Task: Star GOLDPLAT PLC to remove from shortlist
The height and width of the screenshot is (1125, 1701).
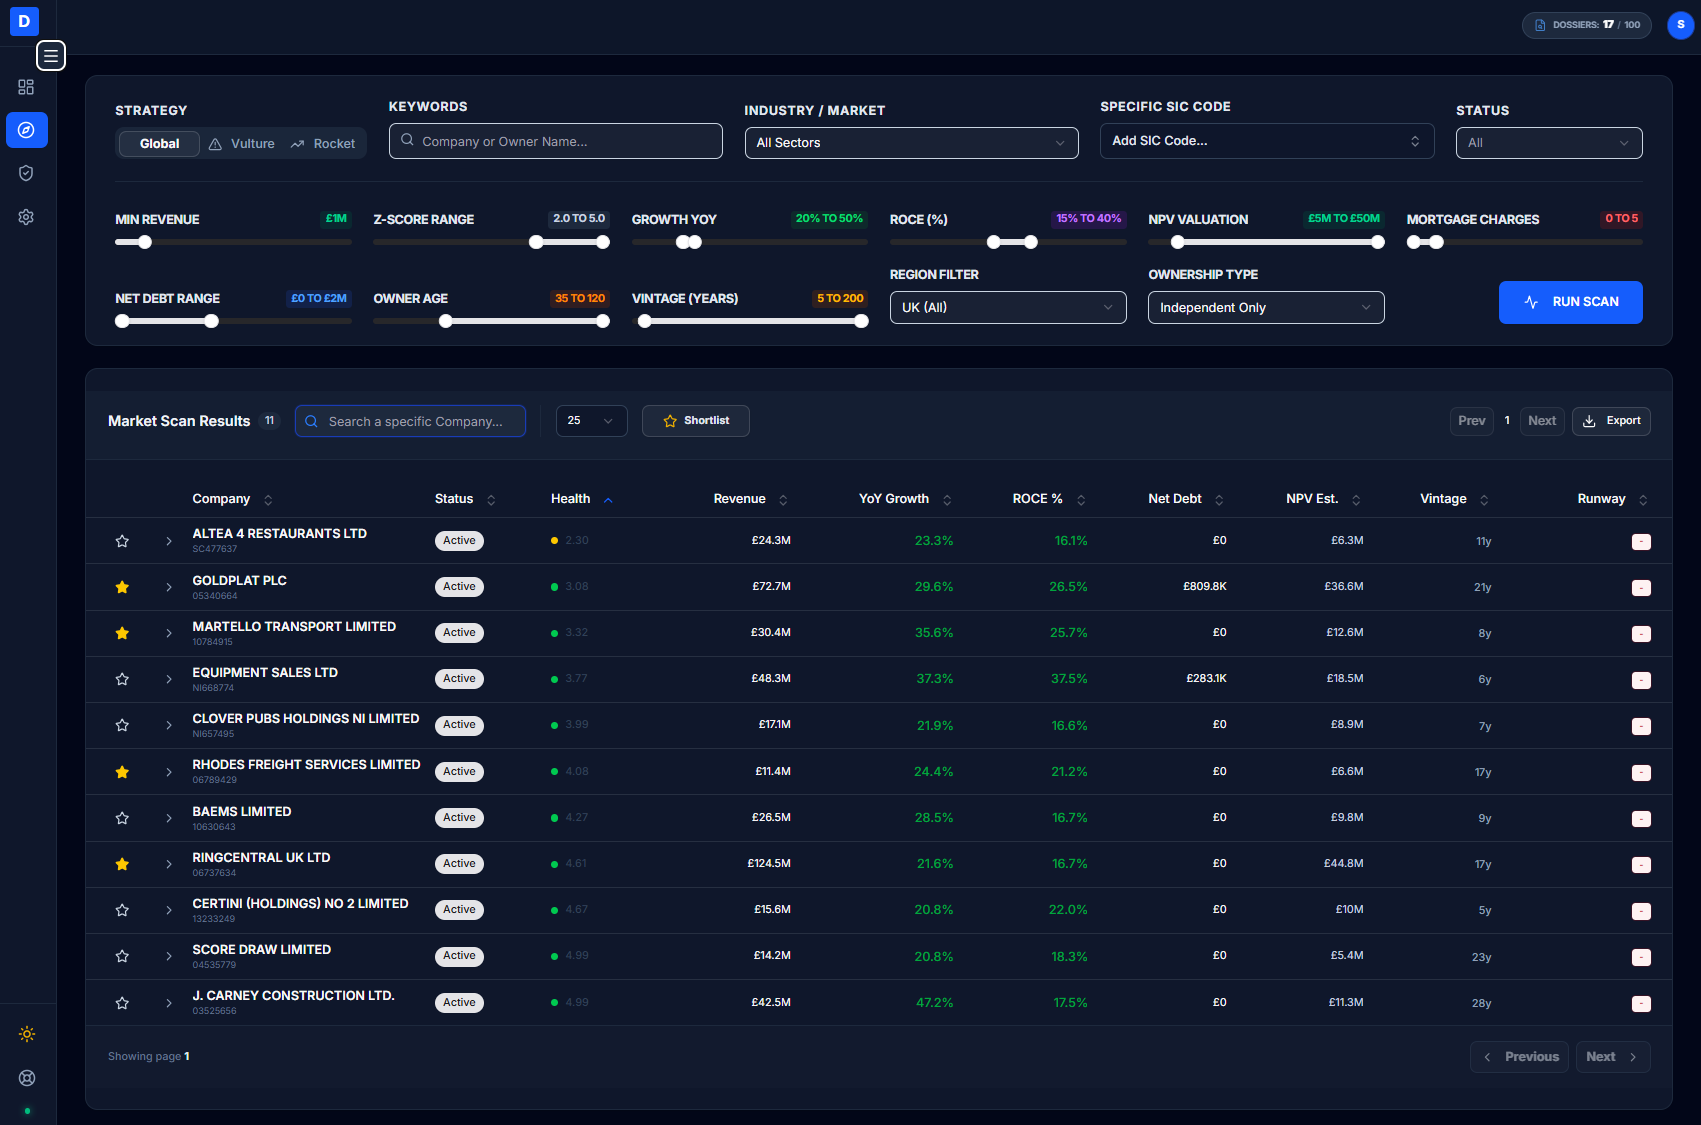Action: pyautogui.click(x=122, y=587)
